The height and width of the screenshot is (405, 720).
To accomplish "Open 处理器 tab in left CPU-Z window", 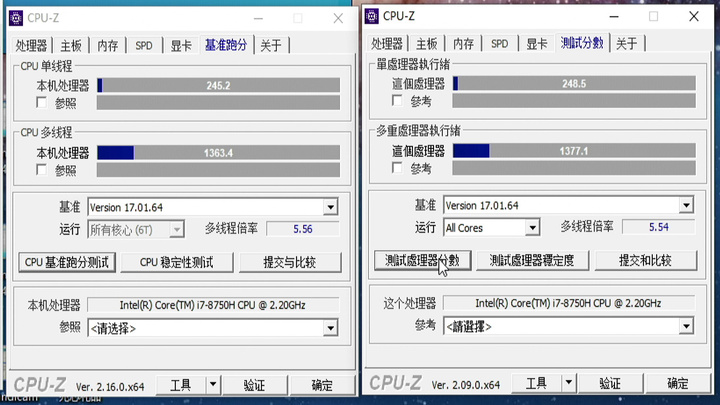I will tap(31, 45).
